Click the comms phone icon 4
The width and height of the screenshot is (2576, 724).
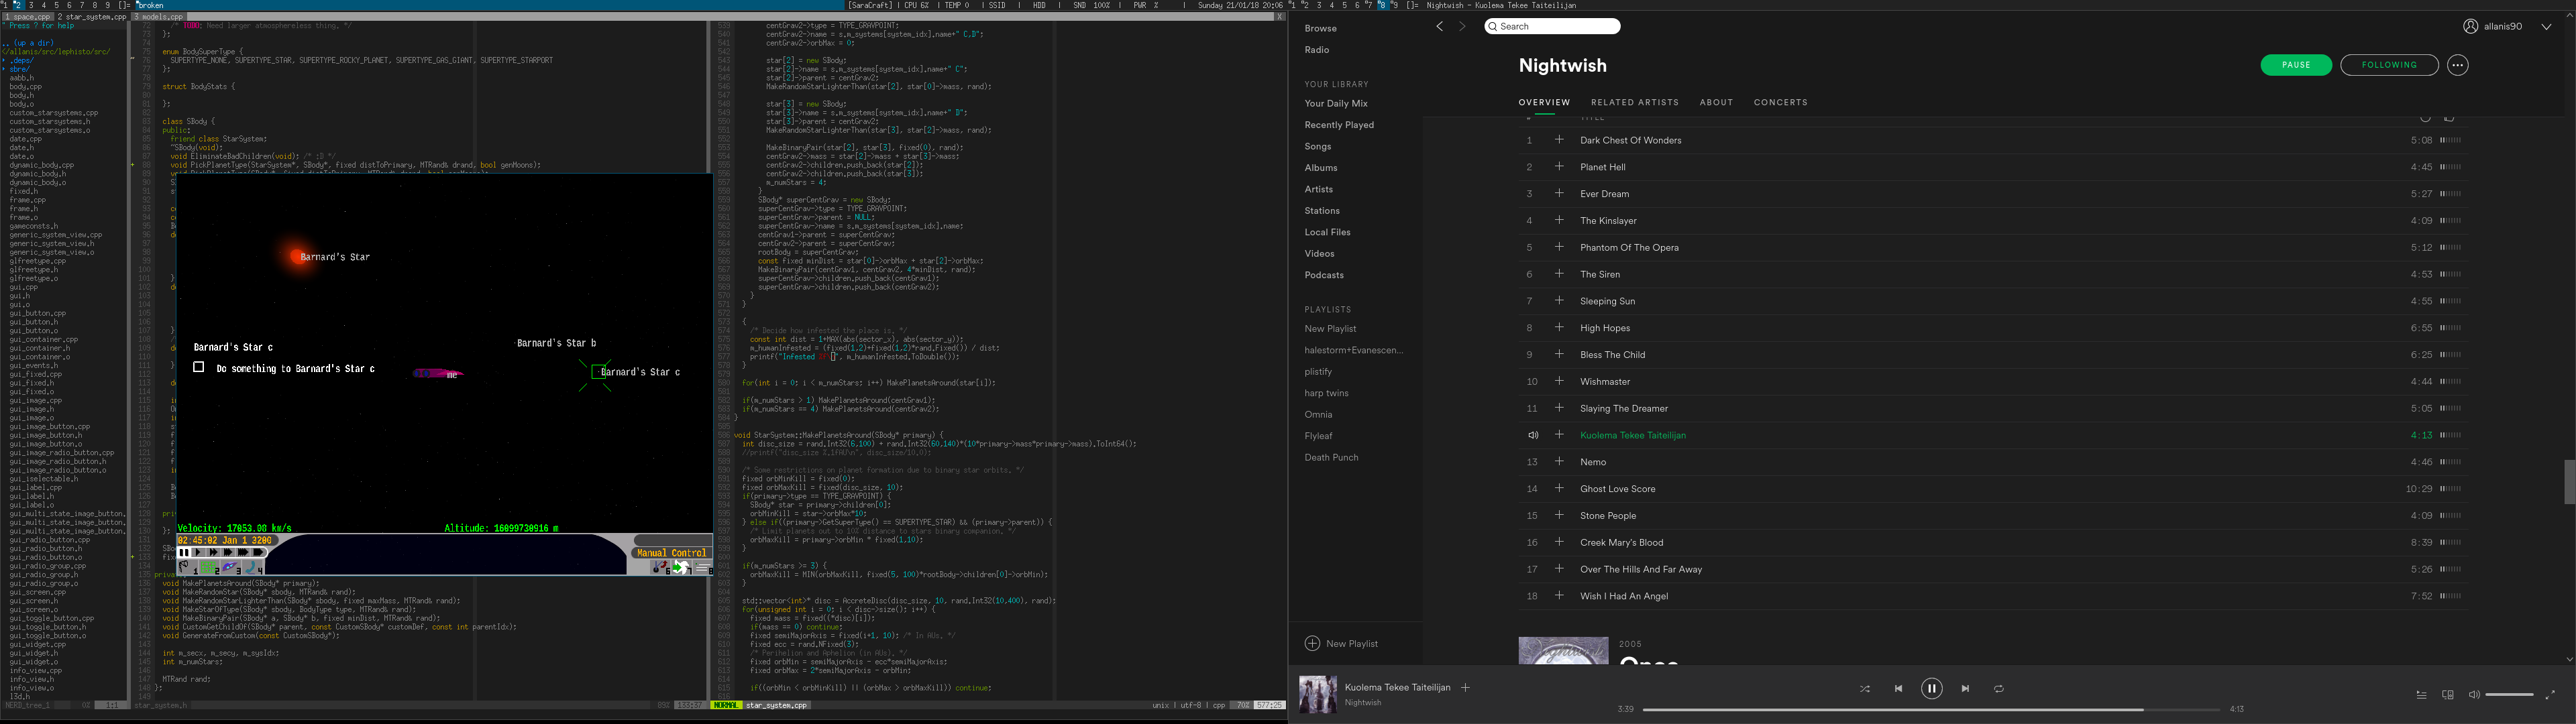tap(253, 568)
